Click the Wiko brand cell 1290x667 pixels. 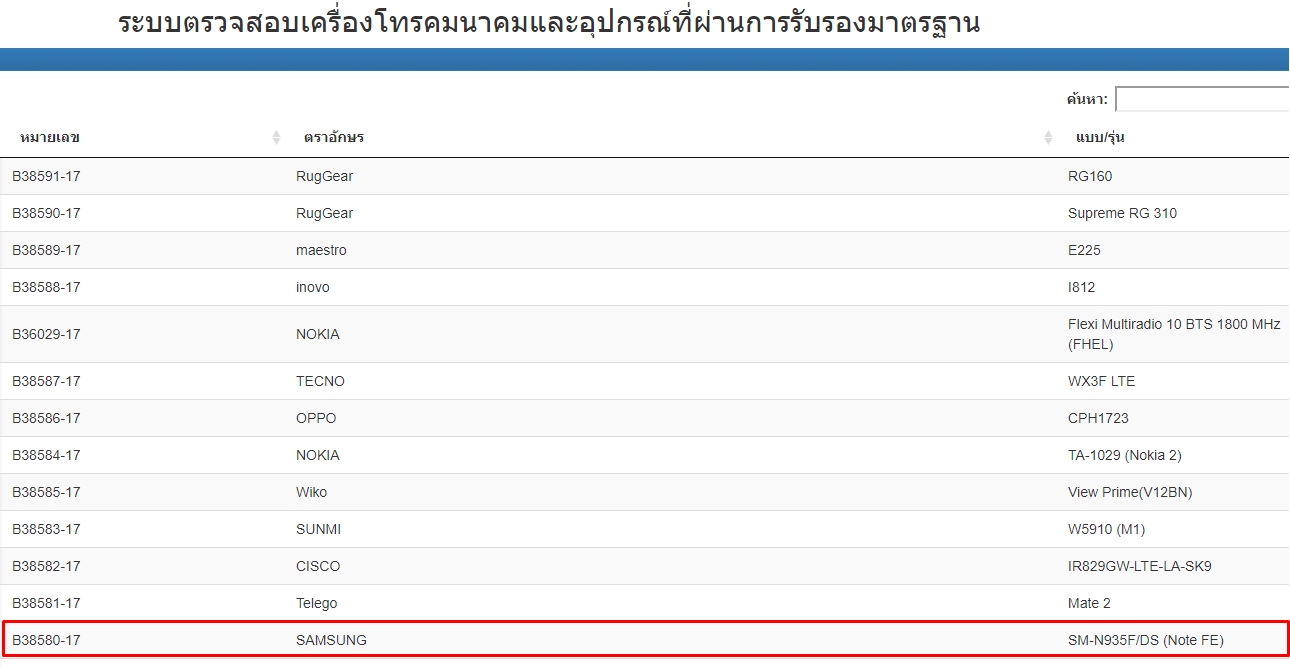(311, 493)
